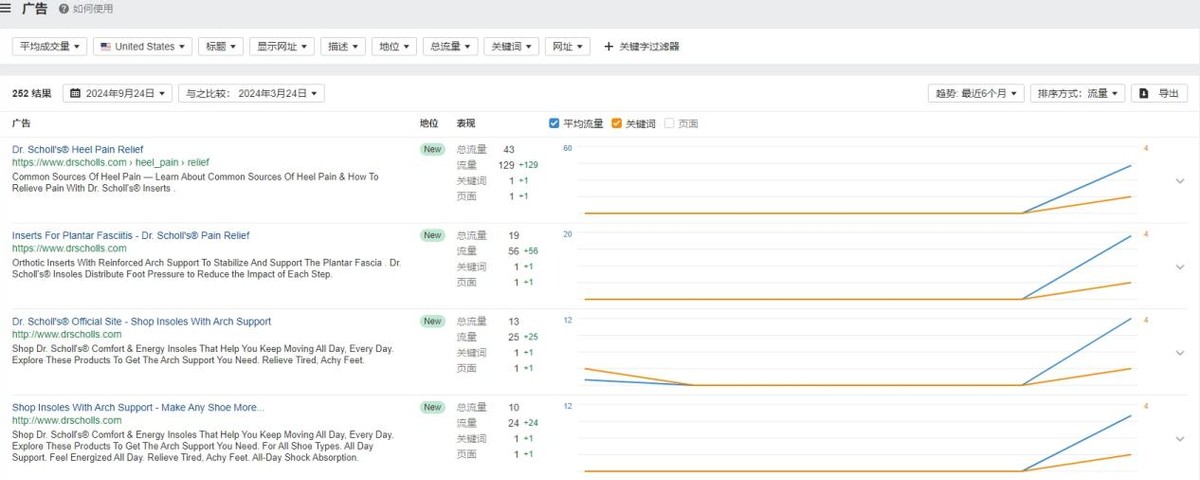The height and width of the screenshot is (480, 1200).
Task: Expand the Official Site ad row chevron
Action: (1181, 353)
